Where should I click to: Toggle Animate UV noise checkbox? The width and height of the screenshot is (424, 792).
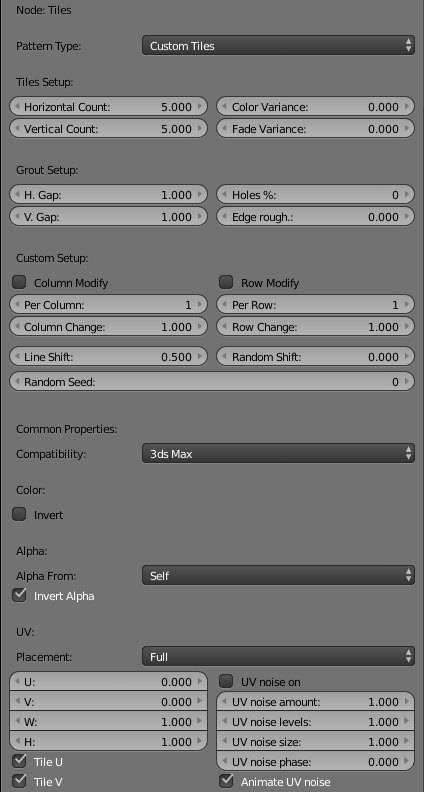226,781
